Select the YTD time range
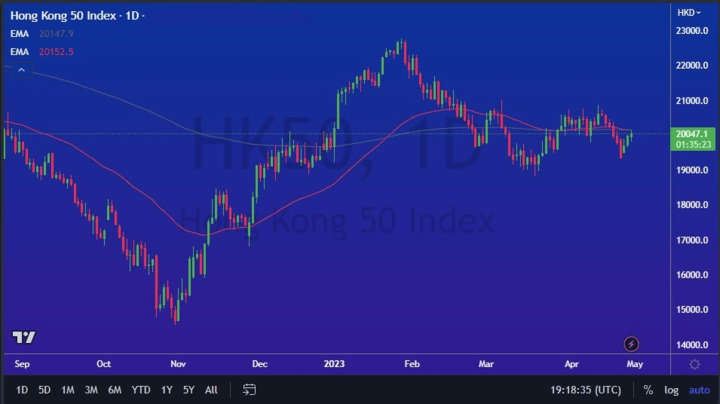Image resolution: width=720 pixels, height=404 pixels. click(x=141, y=390)
